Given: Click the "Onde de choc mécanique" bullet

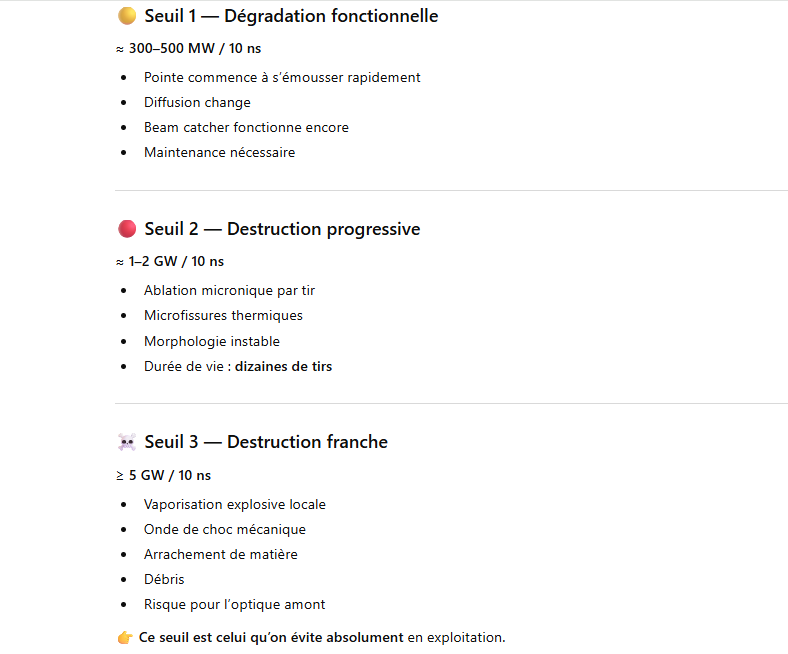Looking at the screenshot, I should 224,529.
